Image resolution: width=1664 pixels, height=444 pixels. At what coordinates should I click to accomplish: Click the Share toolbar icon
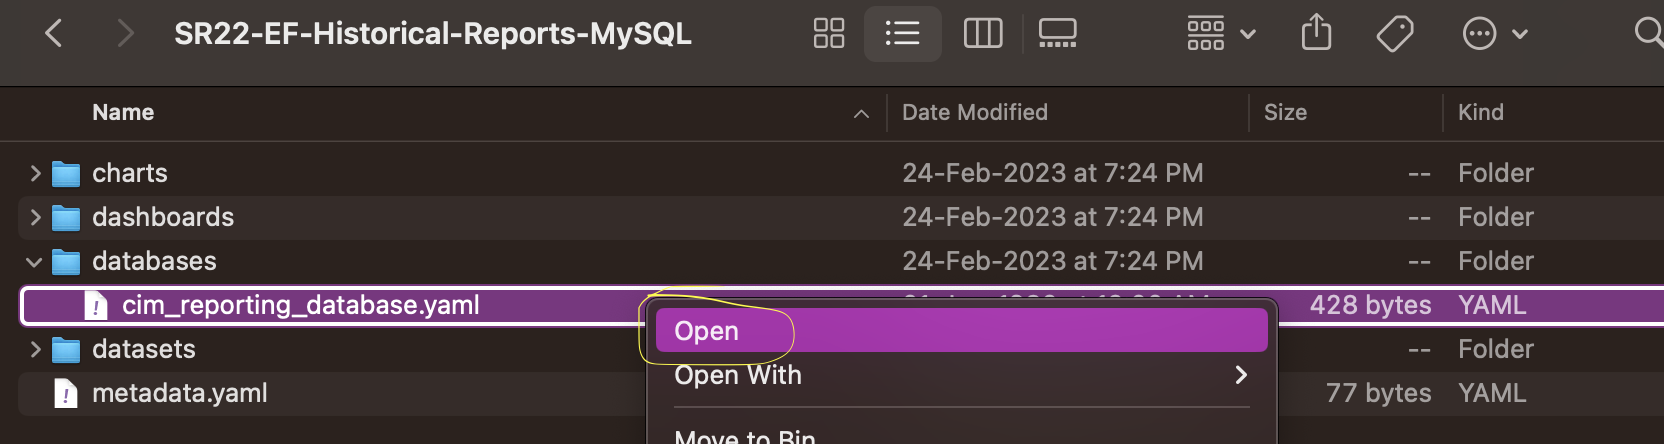coord(1316,34)
